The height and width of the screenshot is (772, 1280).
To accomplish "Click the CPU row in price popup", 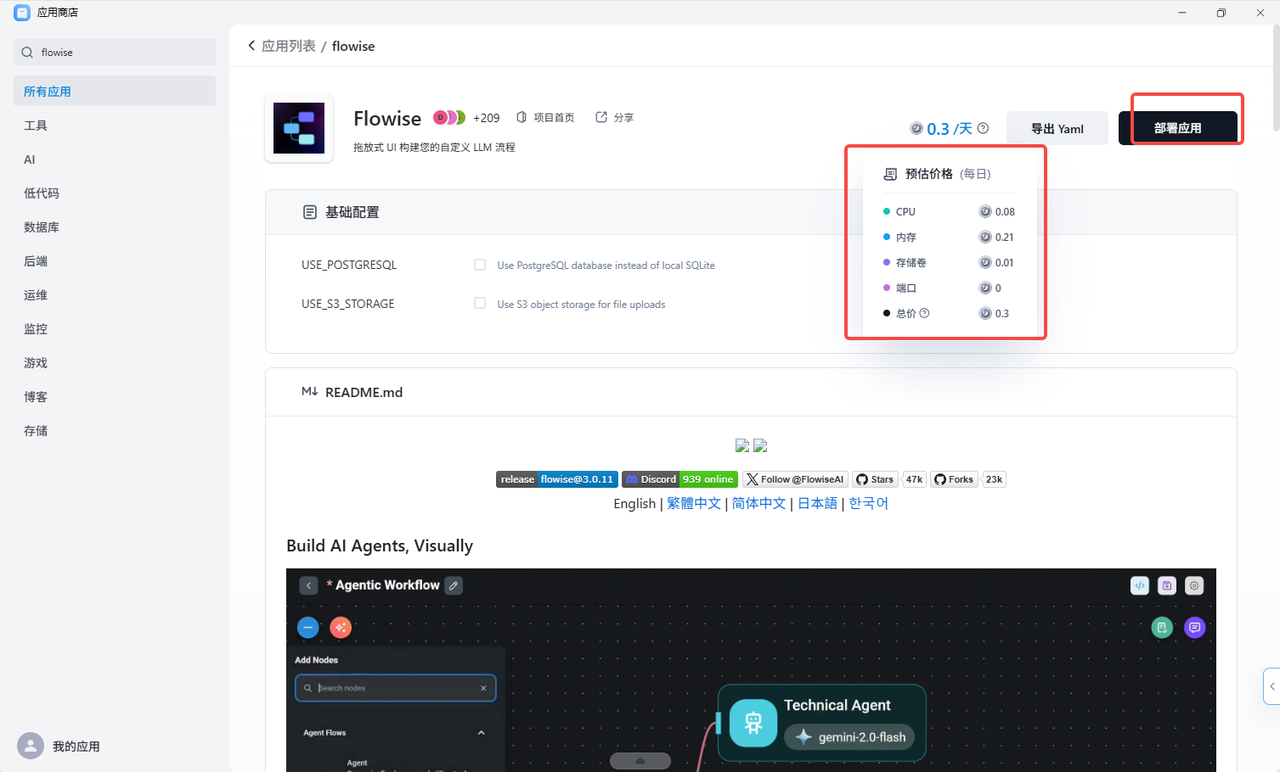I will [x=949, y=211].
